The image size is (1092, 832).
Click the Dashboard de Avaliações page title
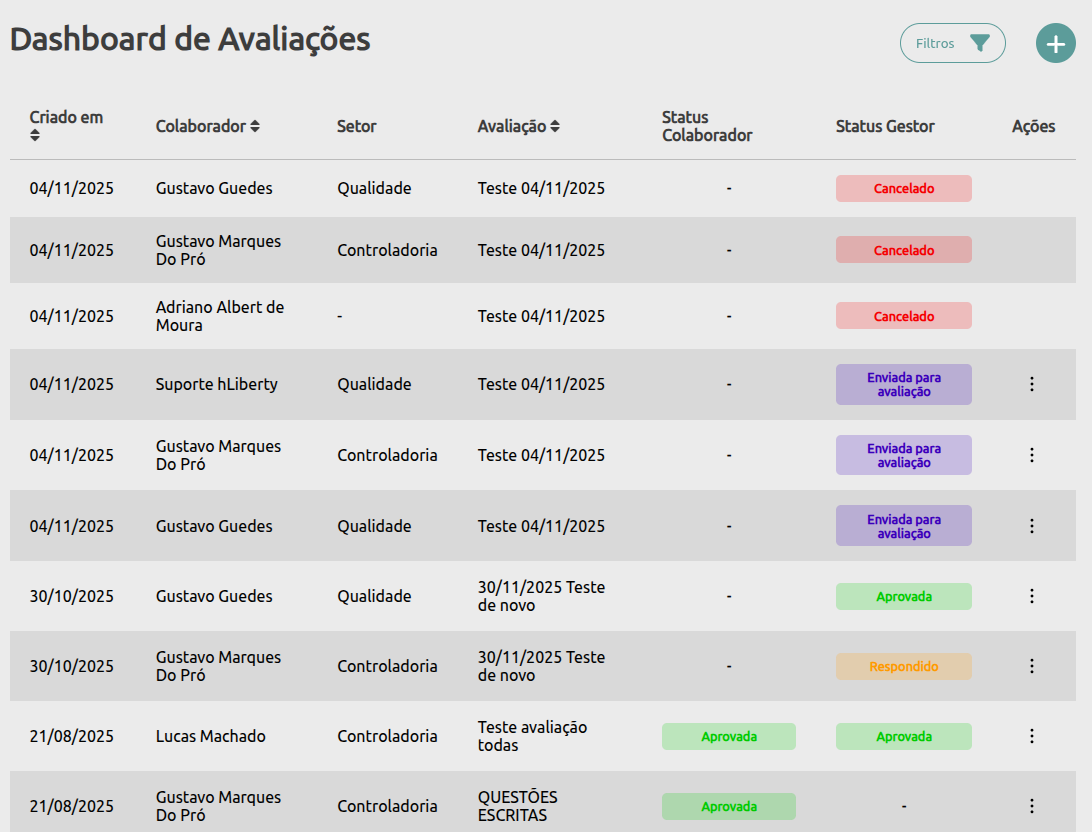(190, 39)
